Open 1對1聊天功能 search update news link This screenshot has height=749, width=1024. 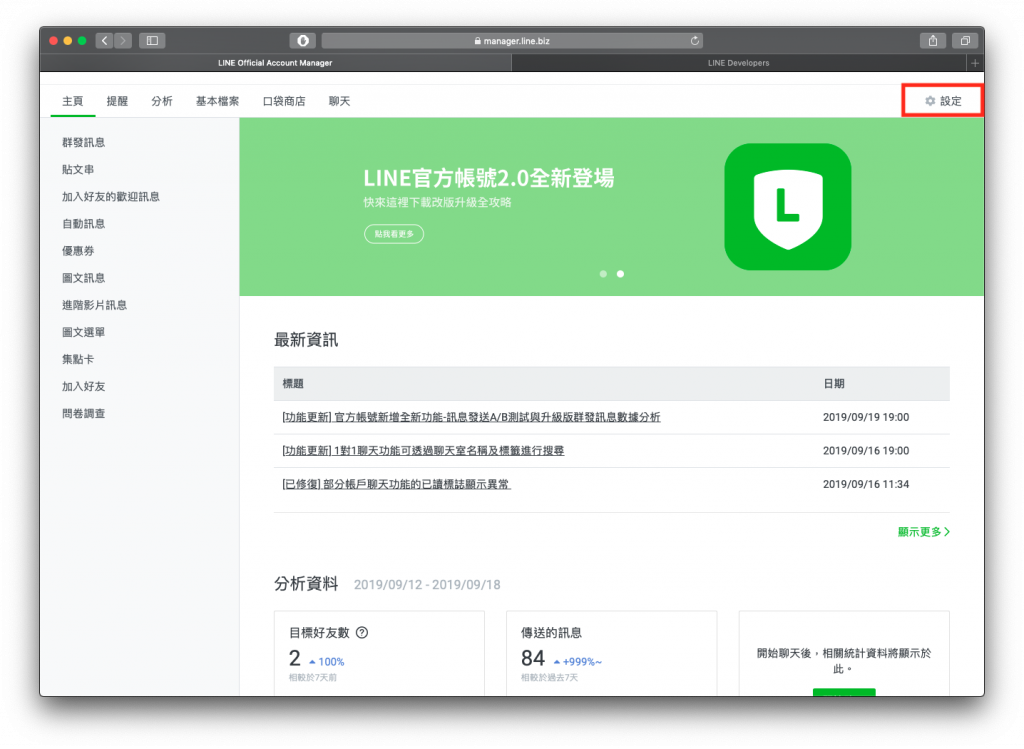[423, 451]
